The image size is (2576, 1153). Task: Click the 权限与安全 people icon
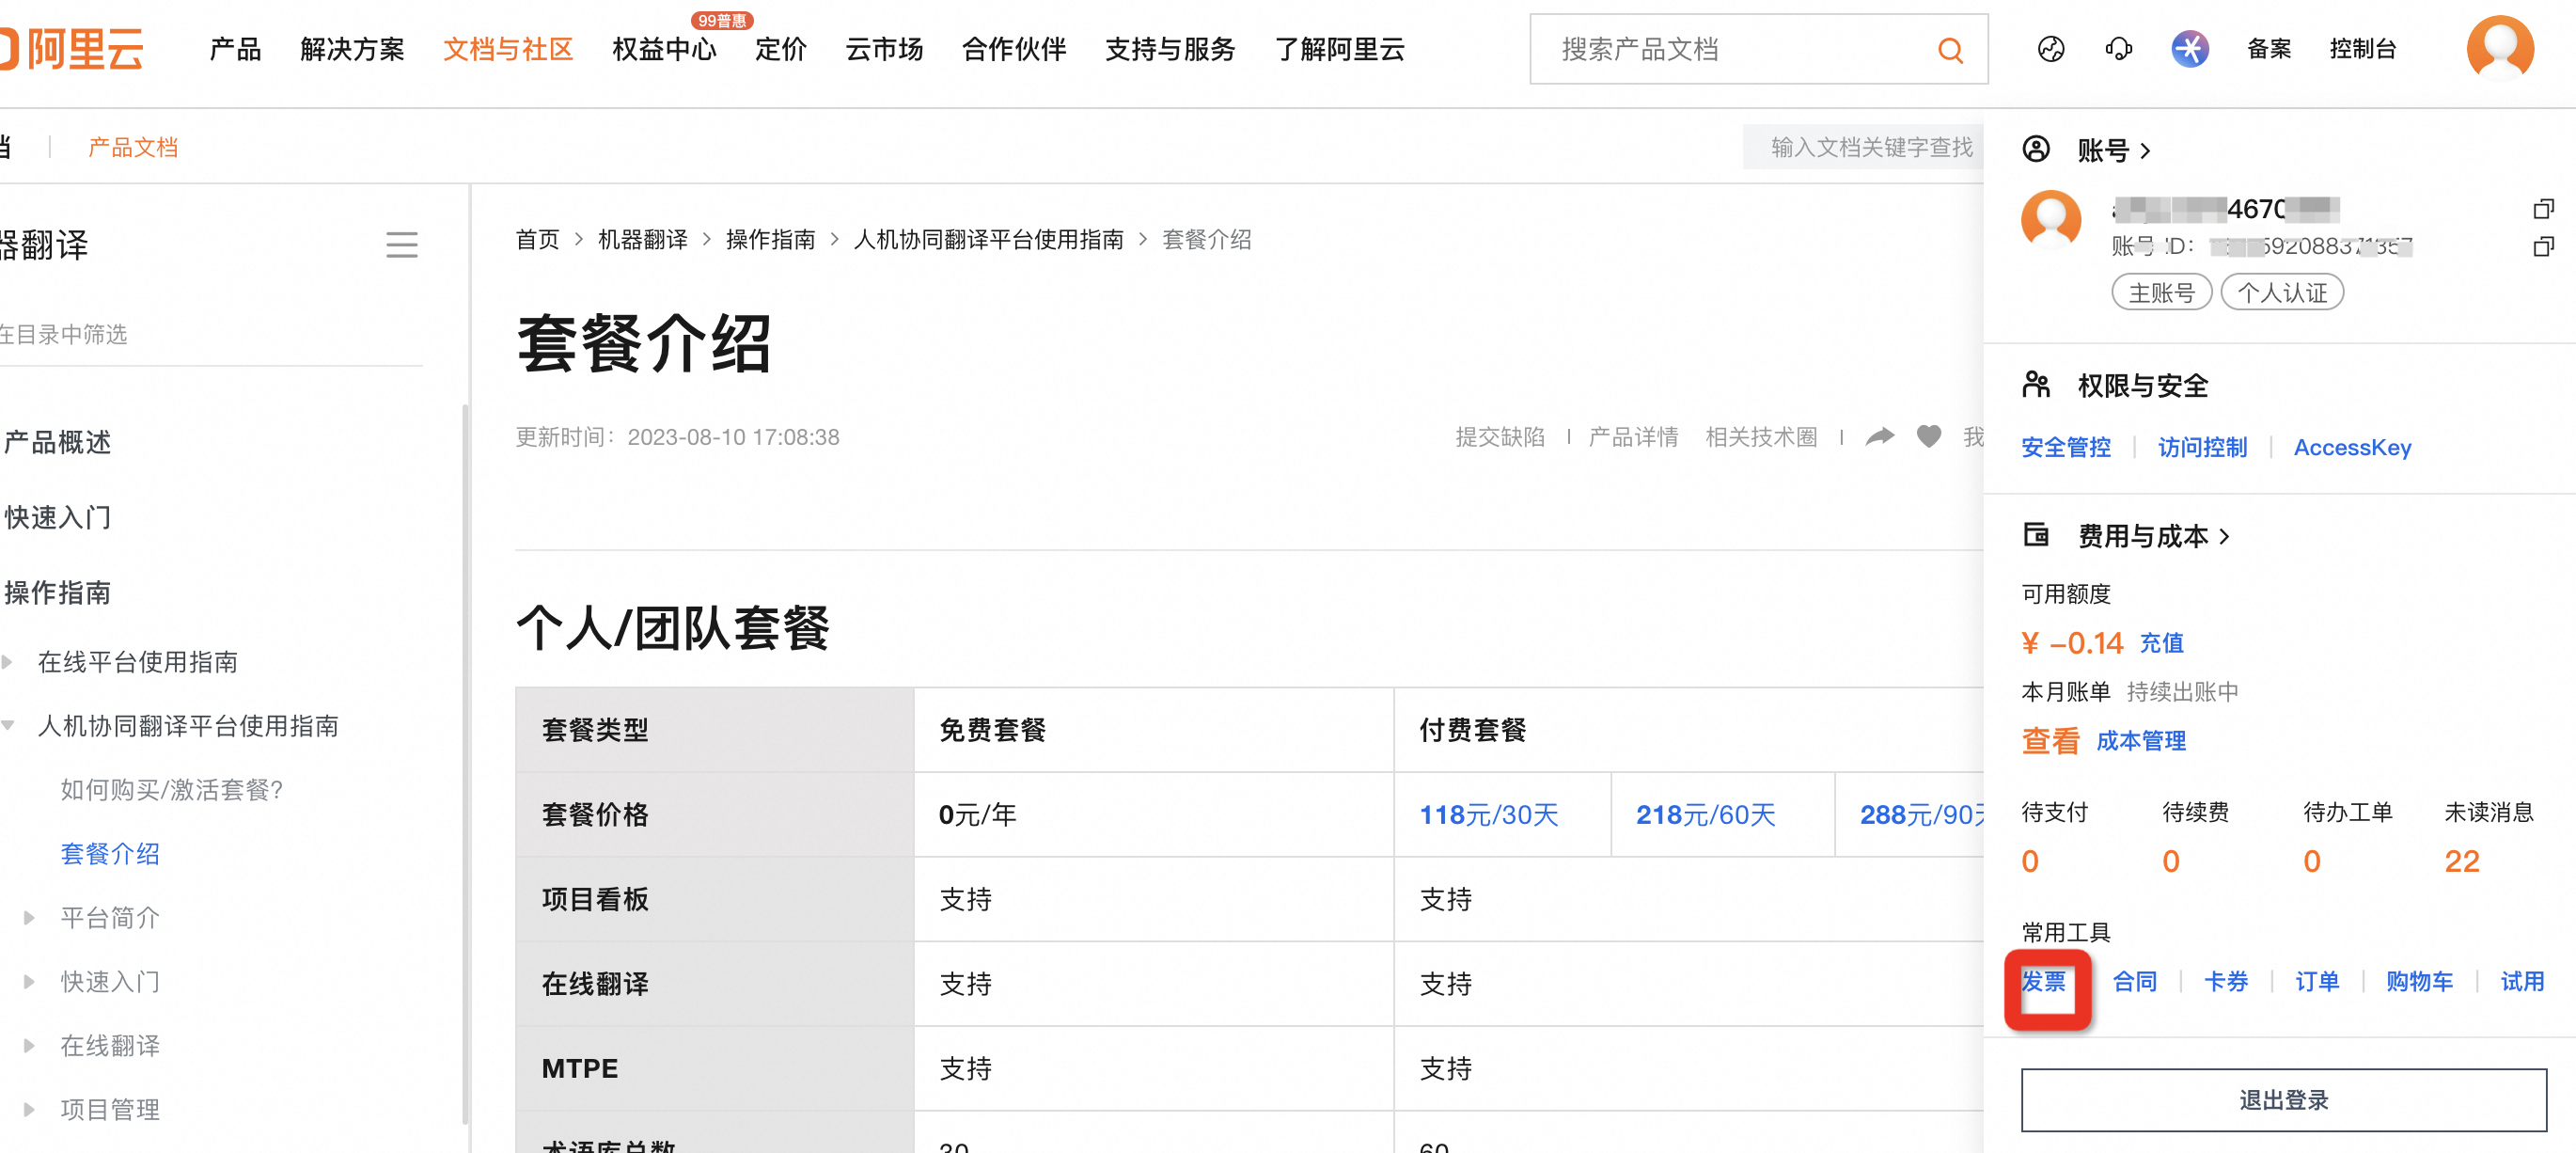pyautogui.click(x=2036, y=384)
